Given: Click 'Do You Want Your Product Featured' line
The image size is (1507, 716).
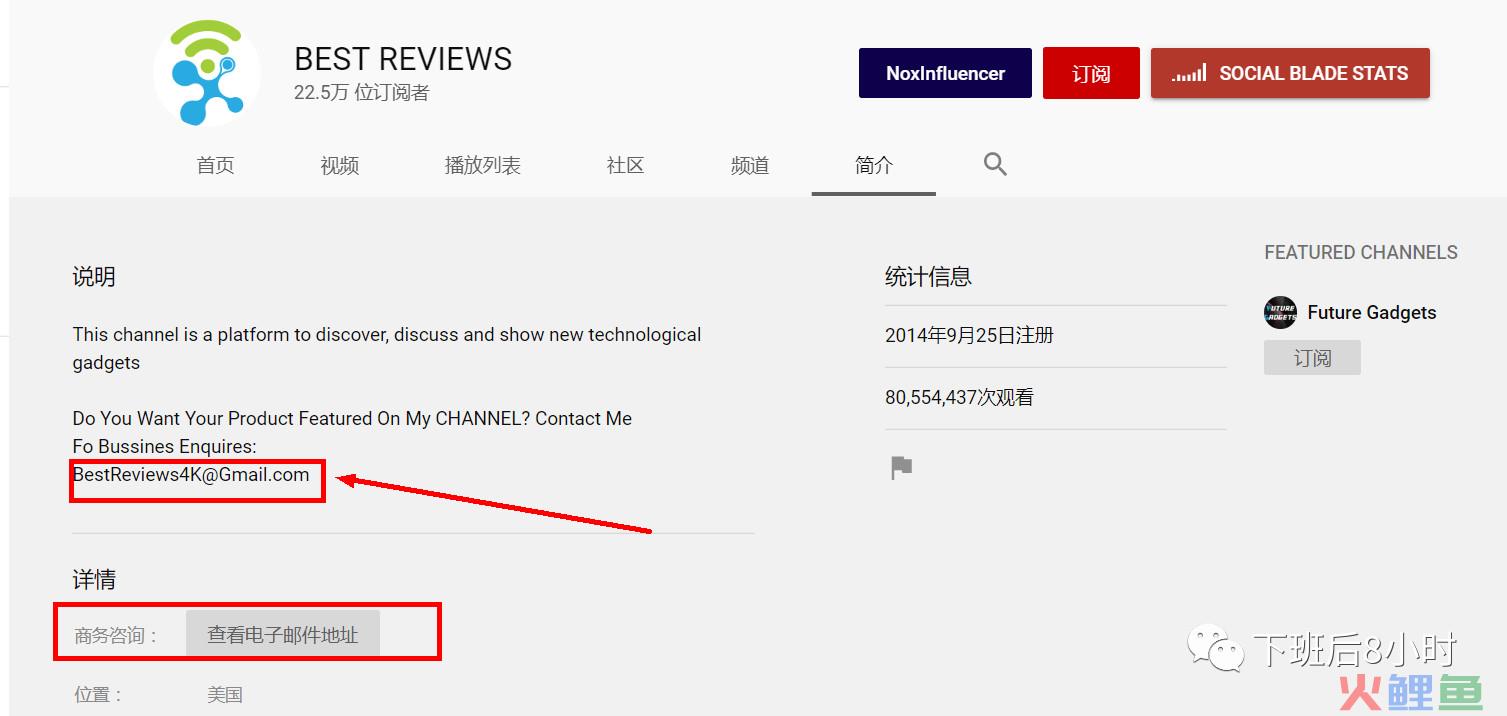Looking at the screenshot, I should point(352,419).
